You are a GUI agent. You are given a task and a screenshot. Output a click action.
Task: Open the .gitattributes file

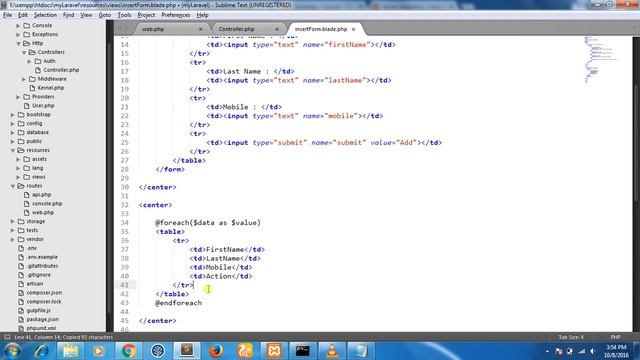click(42, 266)
